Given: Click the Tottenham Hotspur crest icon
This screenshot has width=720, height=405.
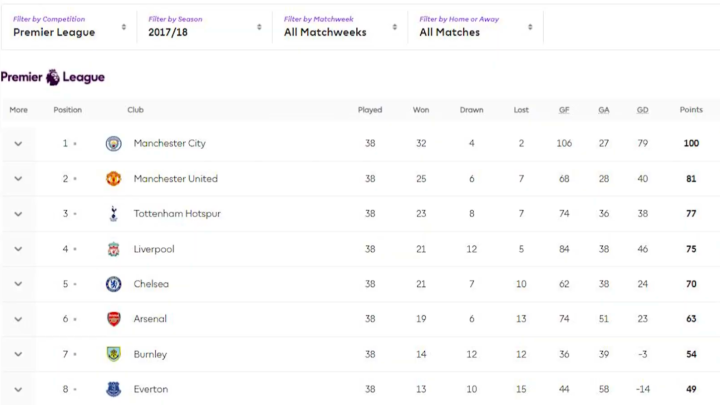Looking at the screenshot, I should click(113, 214).
